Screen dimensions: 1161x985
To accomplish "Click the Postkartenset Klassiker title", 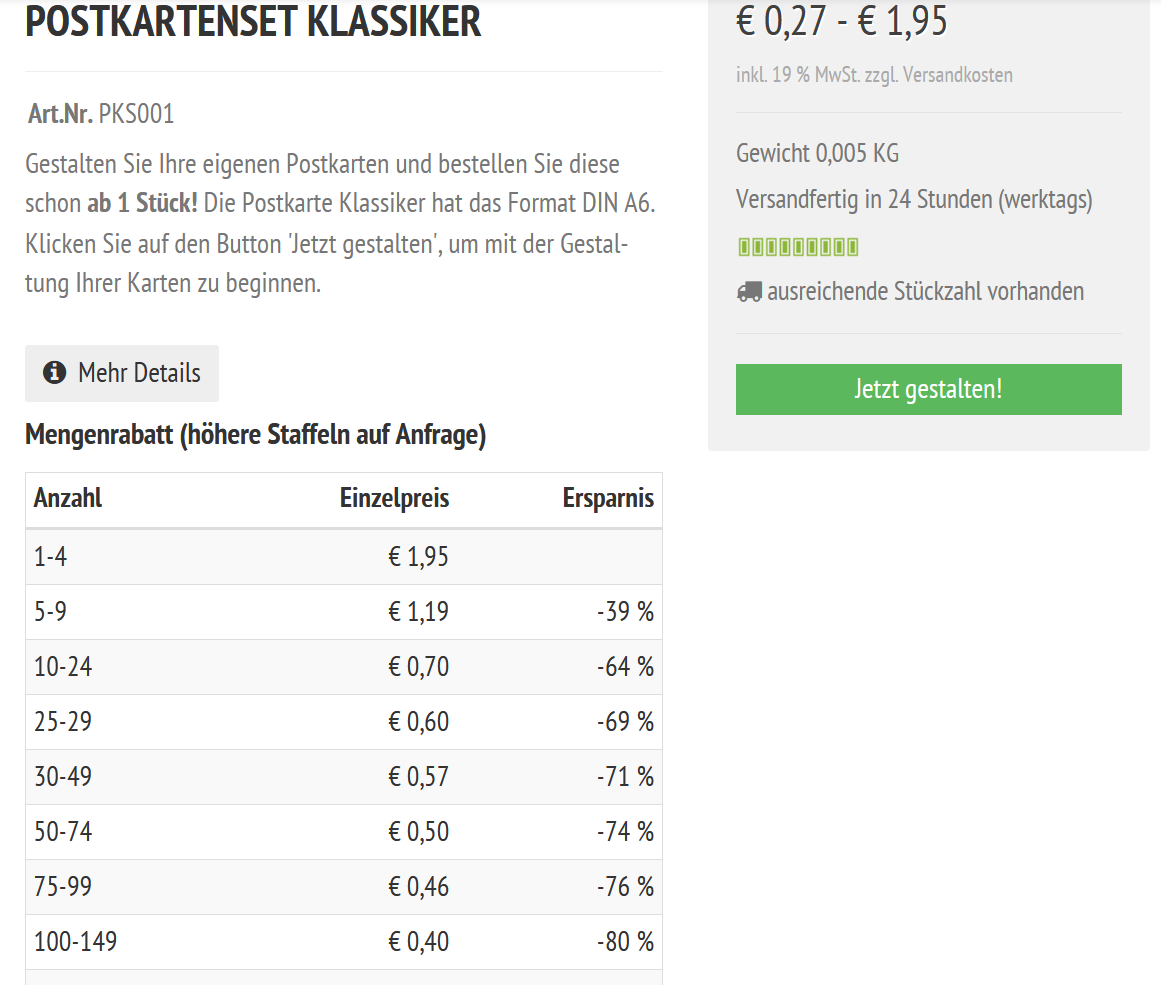I will click(x=253, y=22).
